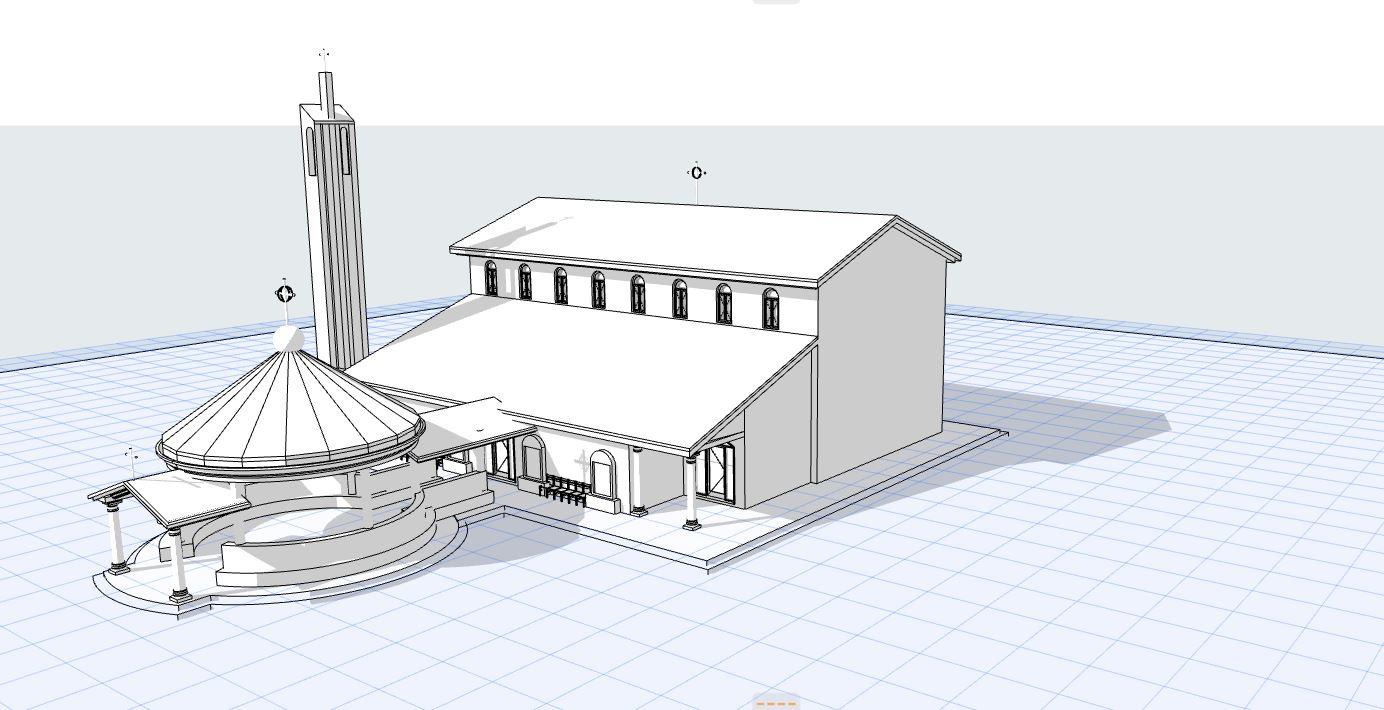Click the leftmost arched clerestory window
Image resolution: width=1384 pixels, height=710 pixels.
pyautogui.click(x=491, y=278)
